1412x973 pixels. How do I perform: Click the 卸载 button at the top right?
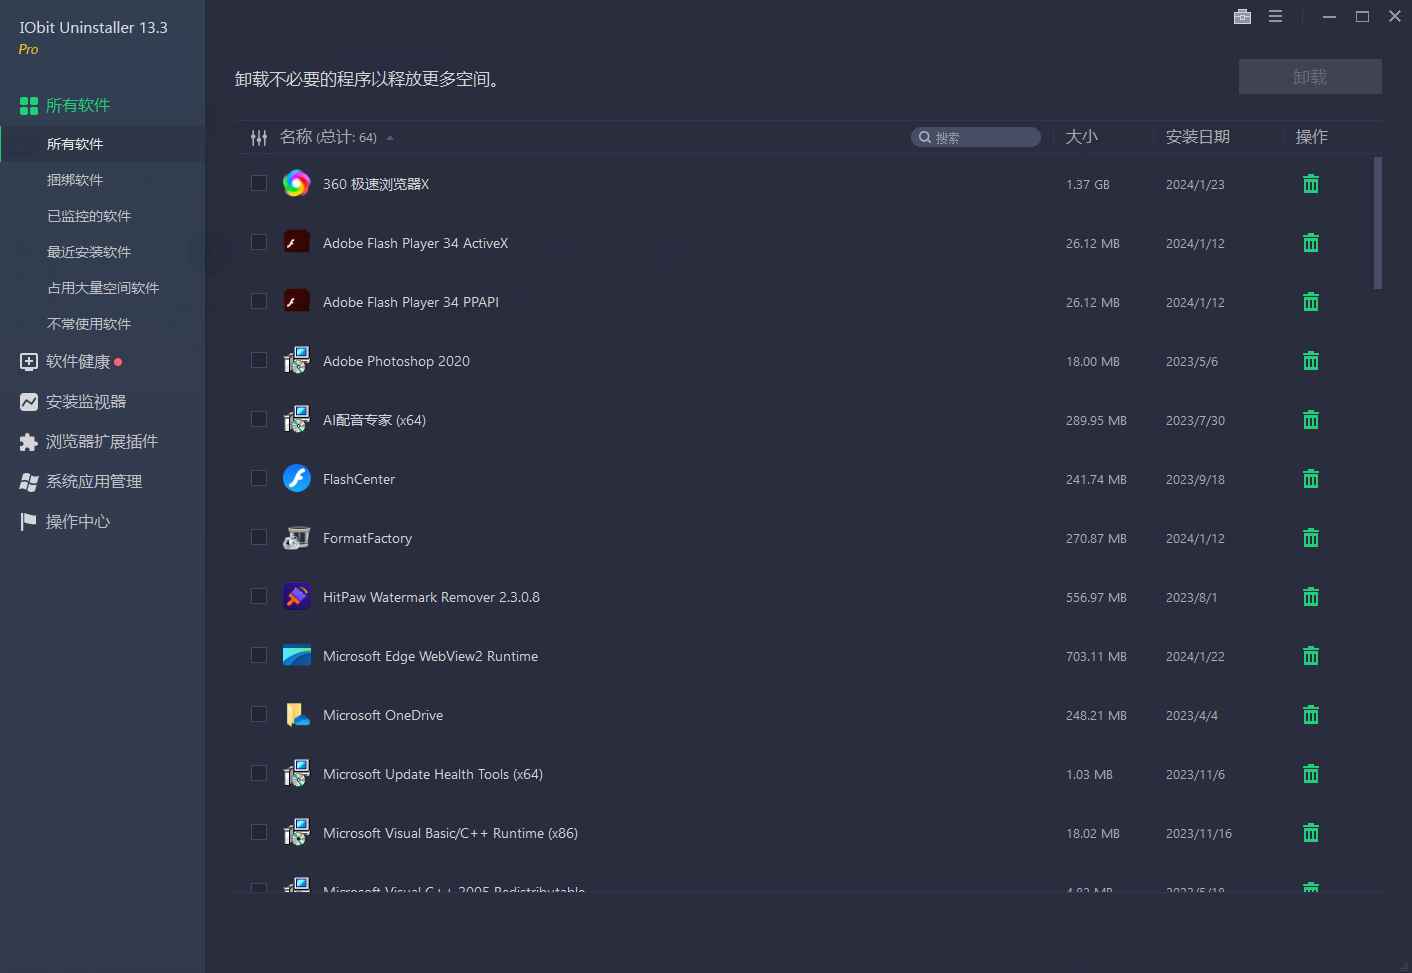[1310, 76]
